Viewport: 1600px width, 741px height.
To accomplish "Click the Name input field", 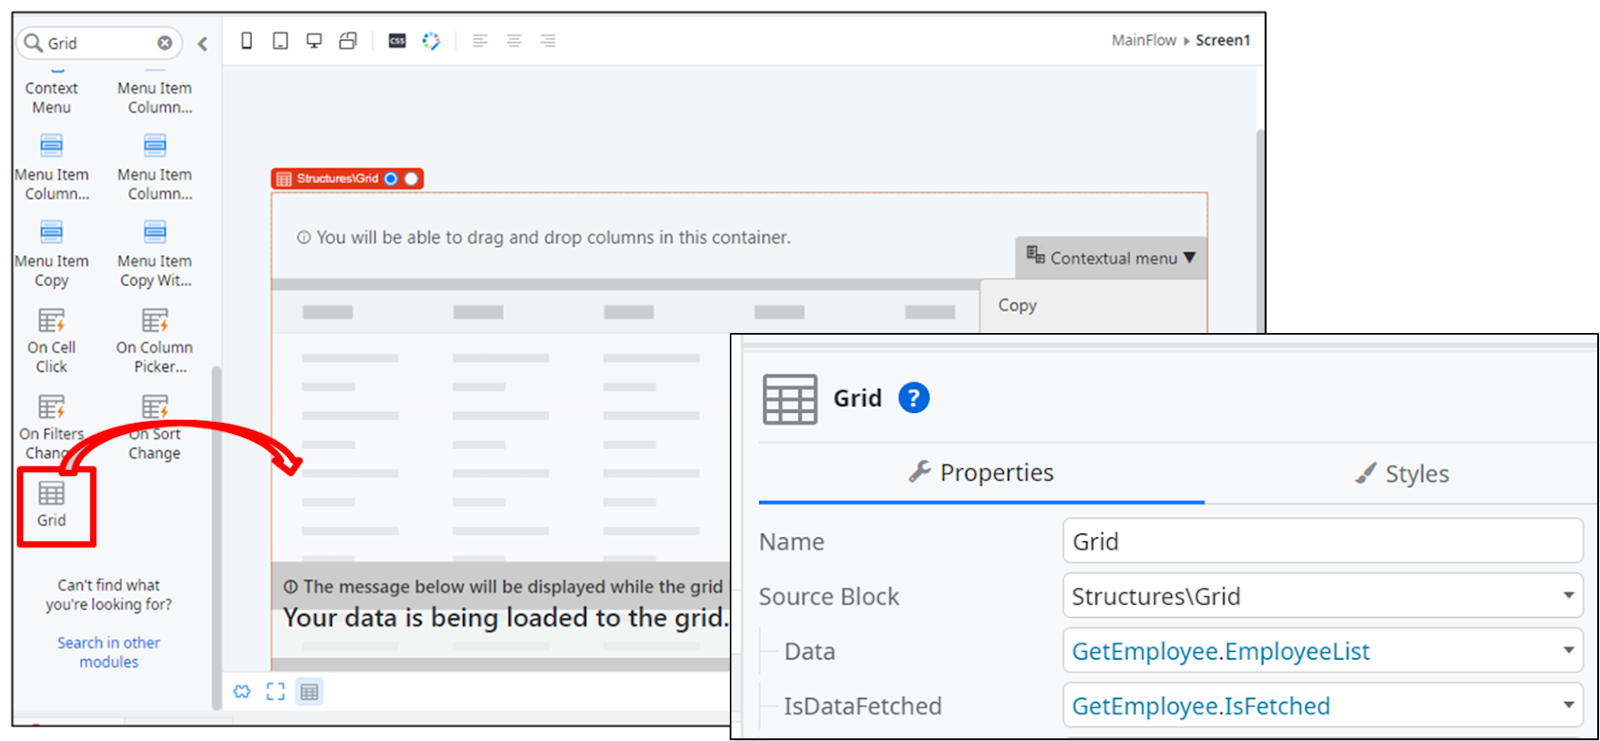I will 1321,542.
